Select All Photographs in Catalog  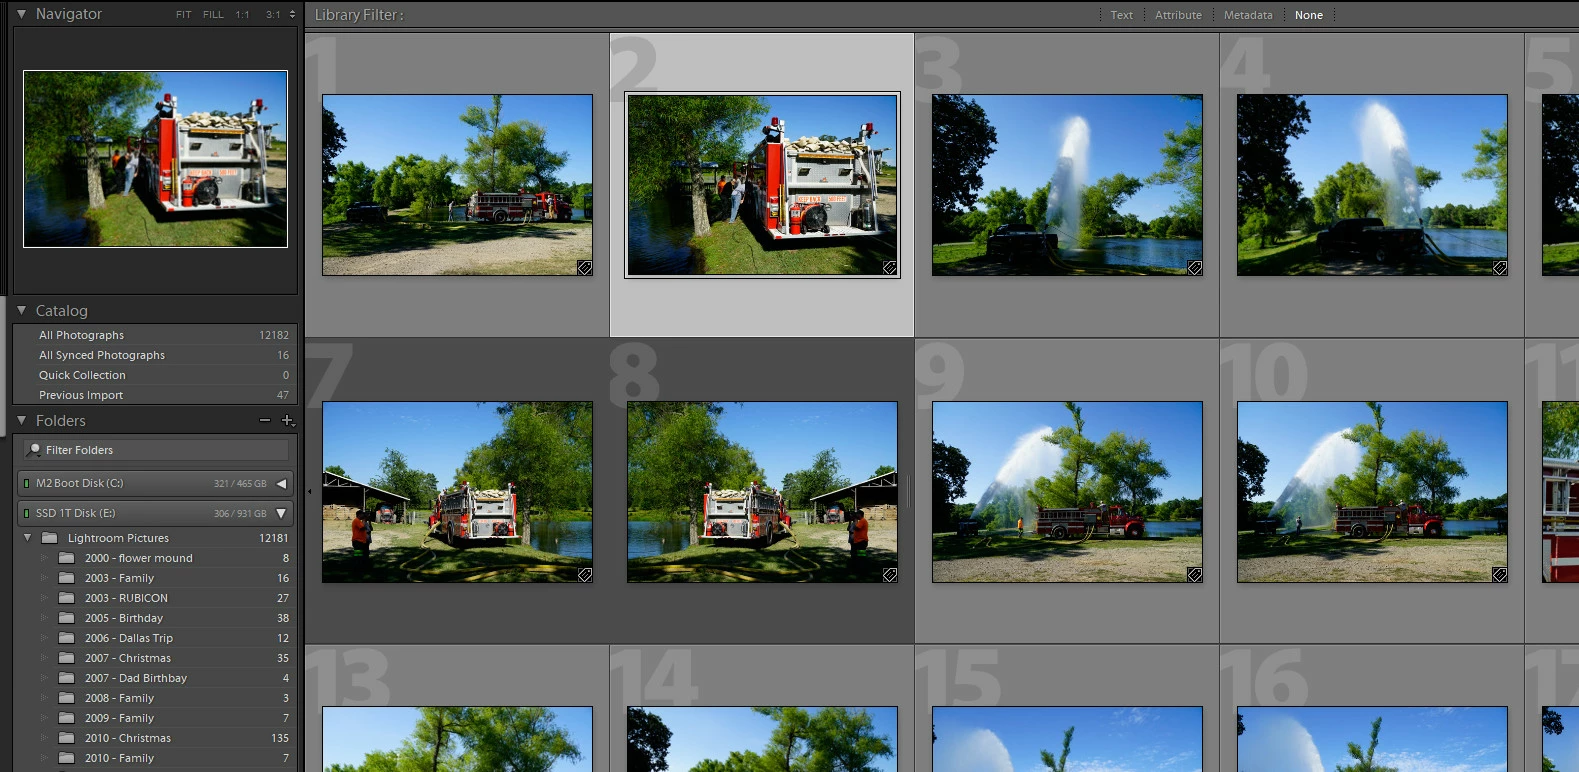pos(155,335)
